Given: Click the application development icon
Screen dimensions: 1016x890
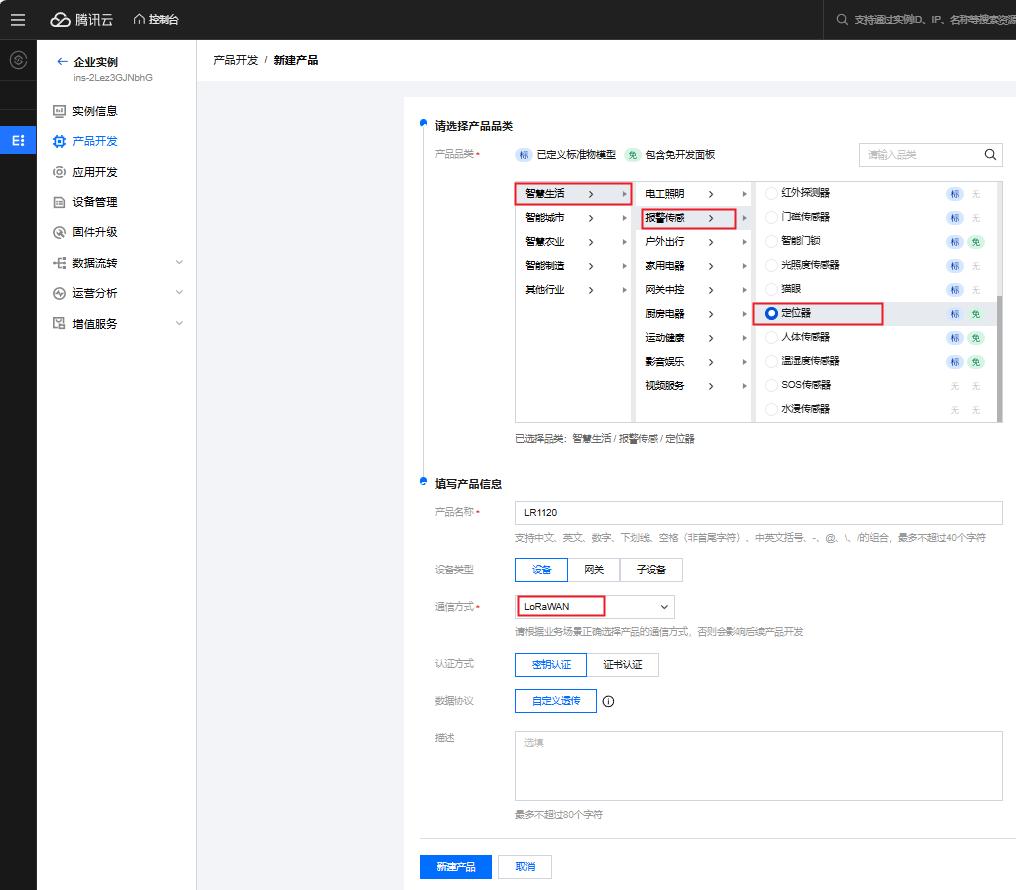Looking at the screenshot, I should 59,172.
